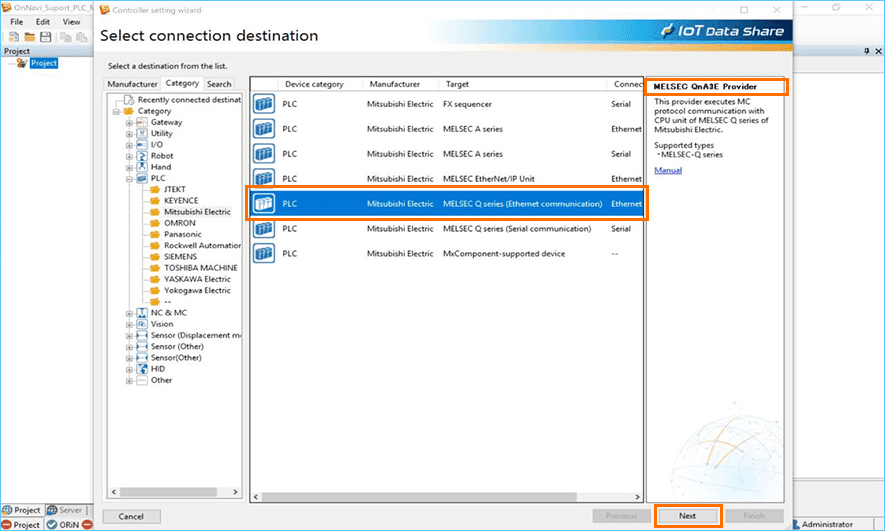
Task: Click the Recently connected destination icon
Action: point(129,99)
